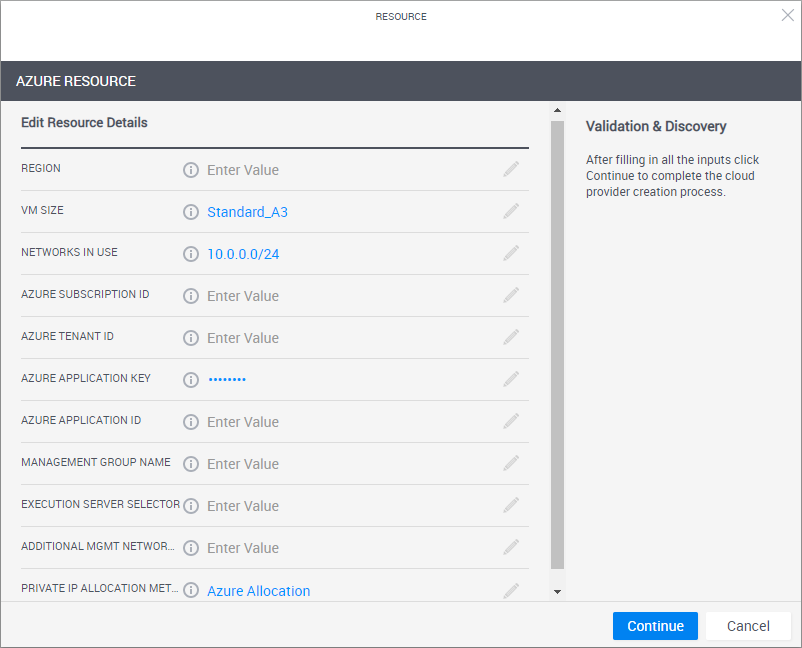Image resolution: width=802 pixels, height=648 pixels.
Task: Select the Standard_A3 VM size value
Action: pyautogui.click(x=247, y=212)
